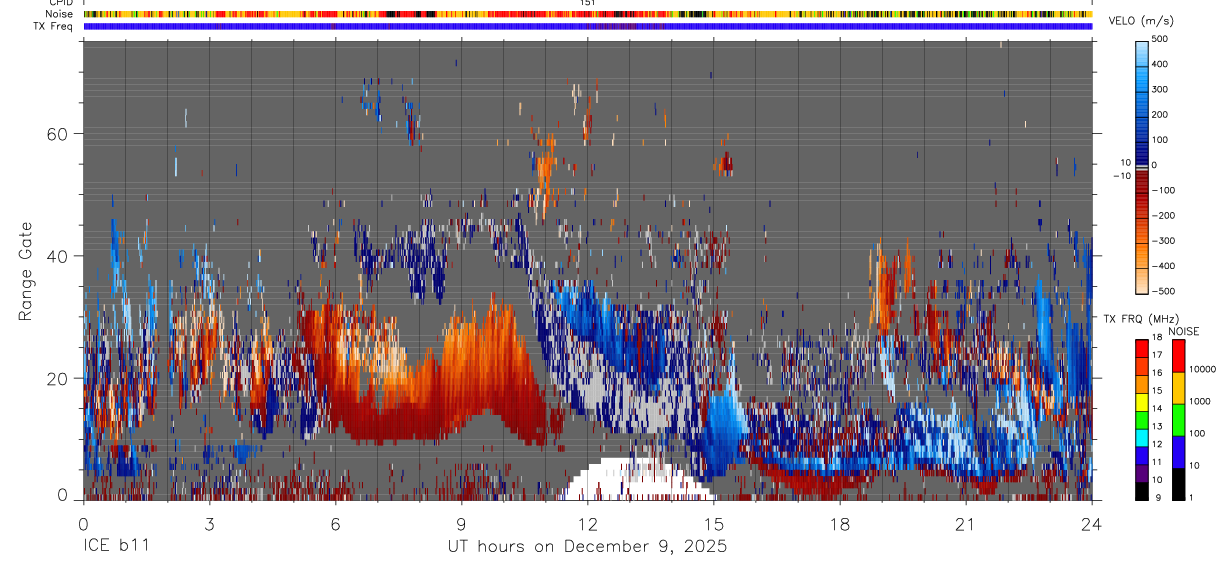
Task: Click the 10000 label in NOISE legend
Action: tap(1201, 369)
